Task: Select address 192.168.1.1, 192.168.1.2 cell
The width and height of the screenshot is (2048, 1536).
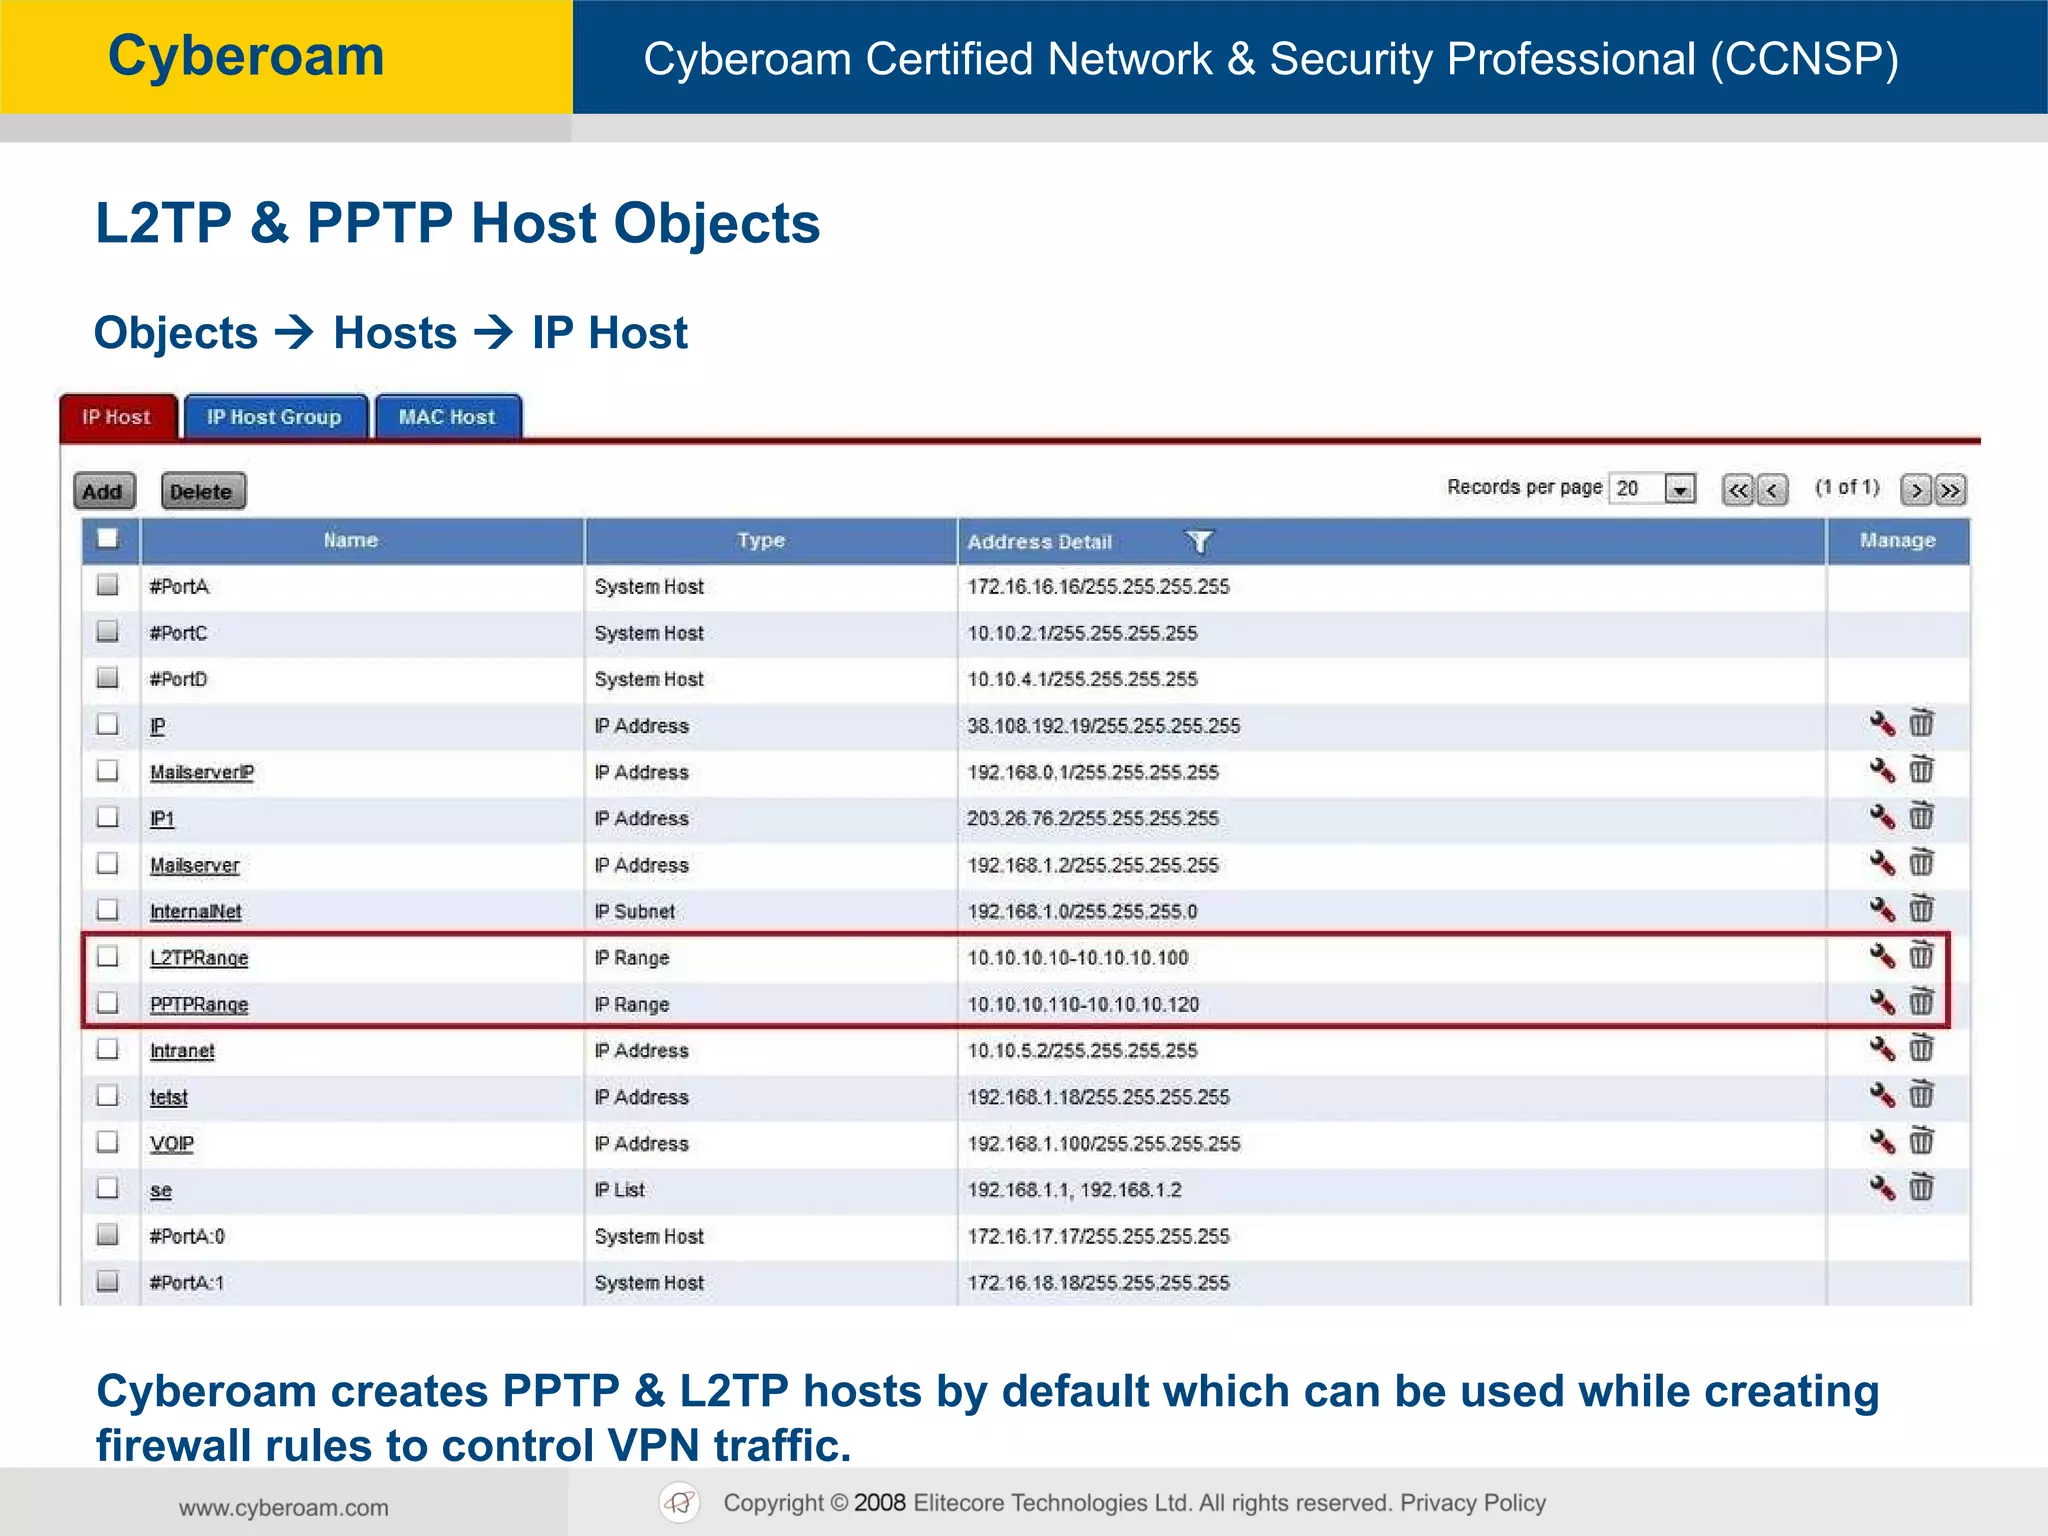Action: pyautogui.click(x=1074, y=1190)
